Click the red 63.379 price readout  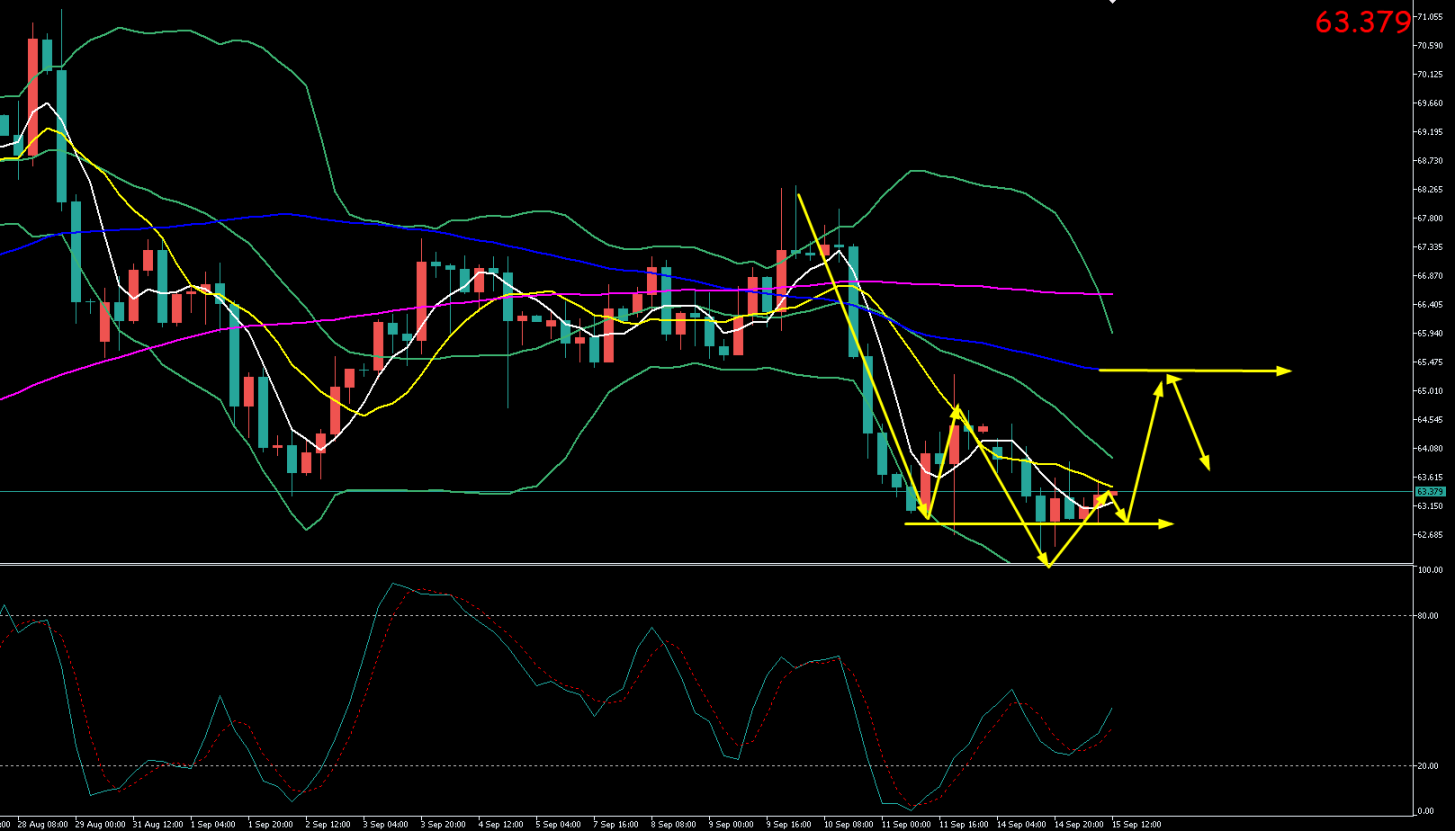coord(1362,22)
